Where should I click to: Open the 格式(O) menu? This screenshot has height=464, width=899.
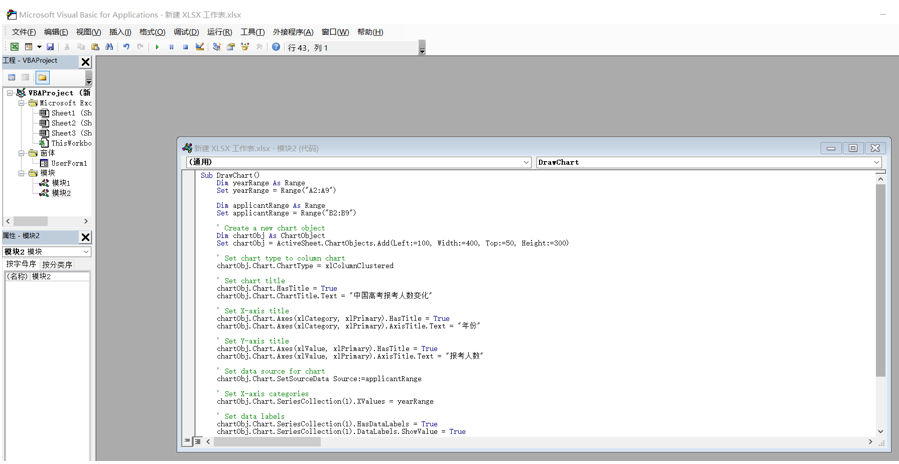[x=153, y=32]
